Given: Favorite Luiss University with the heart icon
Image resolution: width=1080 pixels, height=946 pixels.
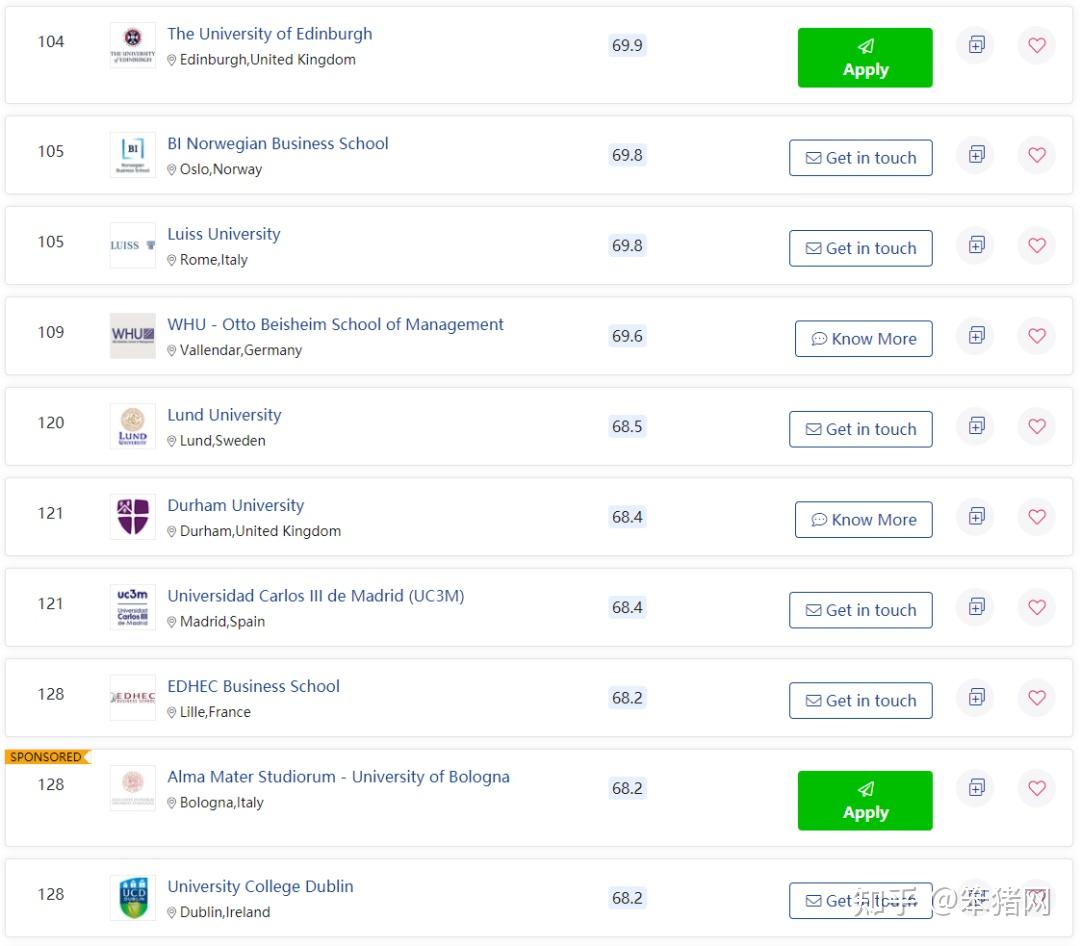Looking at the screenshot, I should click(x=1036, y=245).
